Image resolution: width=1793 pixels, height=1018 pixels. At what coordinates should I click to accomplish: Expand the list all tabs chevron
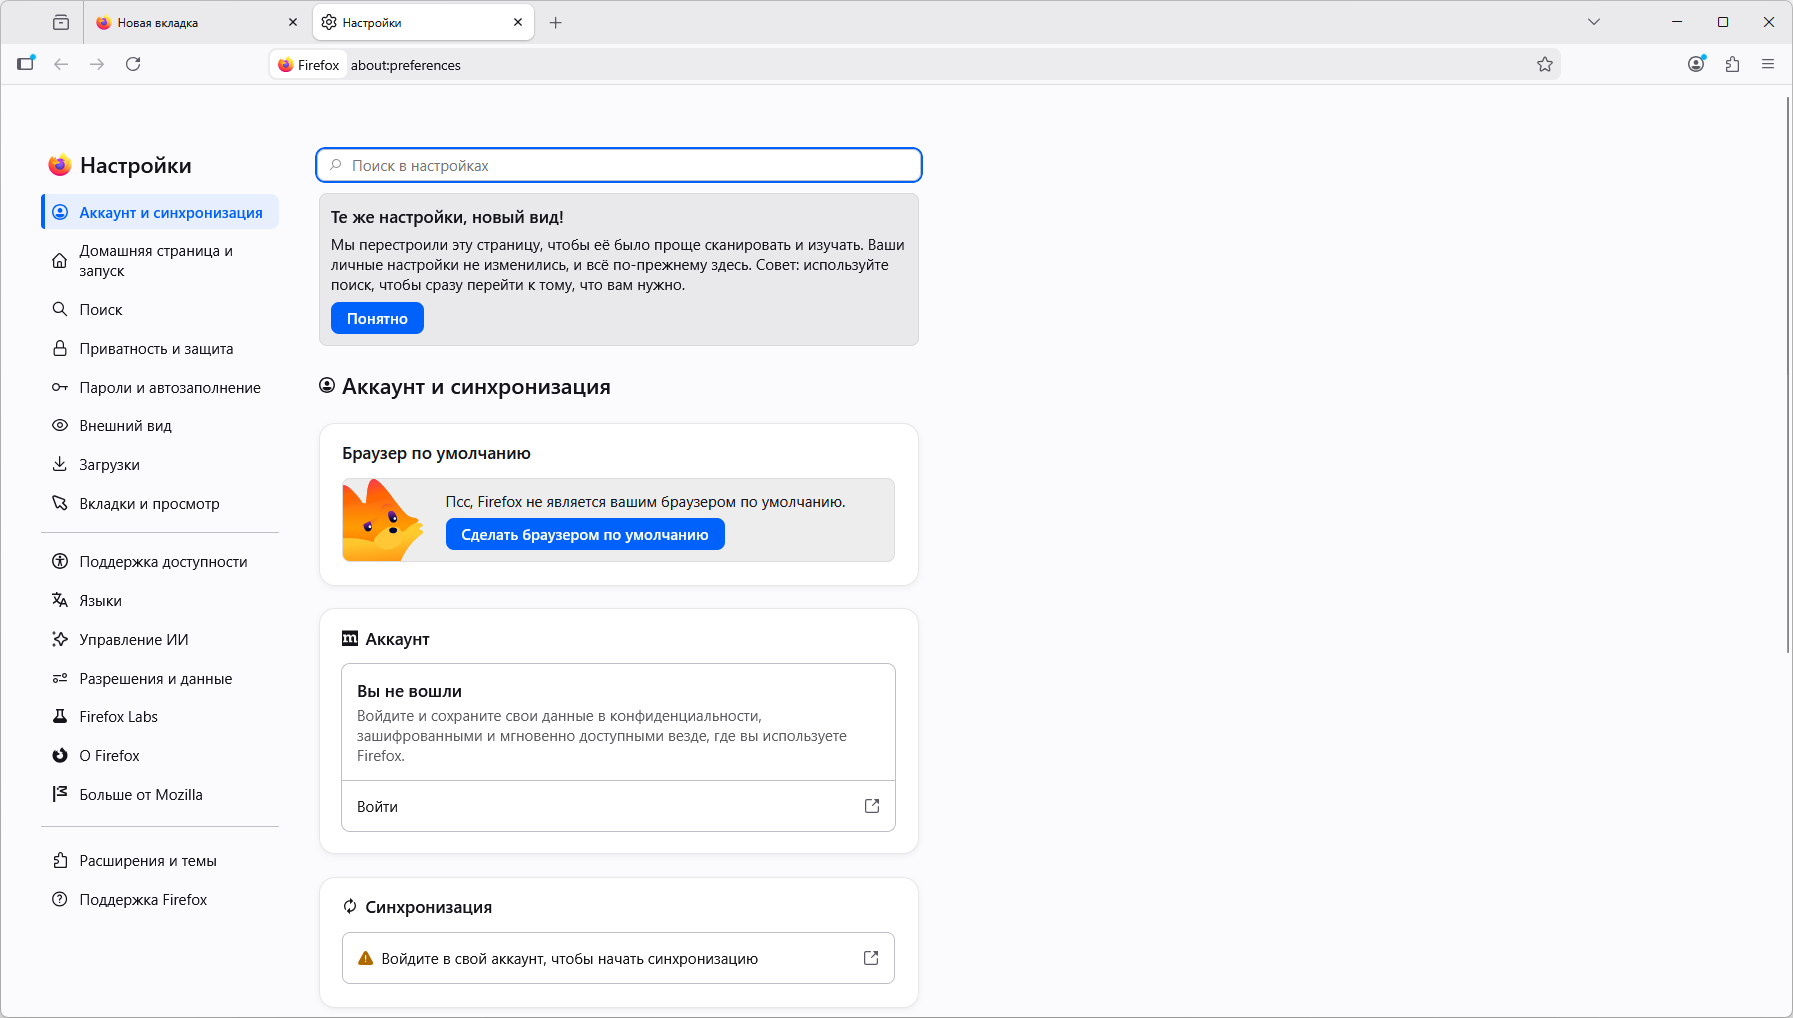pyautogui.click(x=1594, y=22)
